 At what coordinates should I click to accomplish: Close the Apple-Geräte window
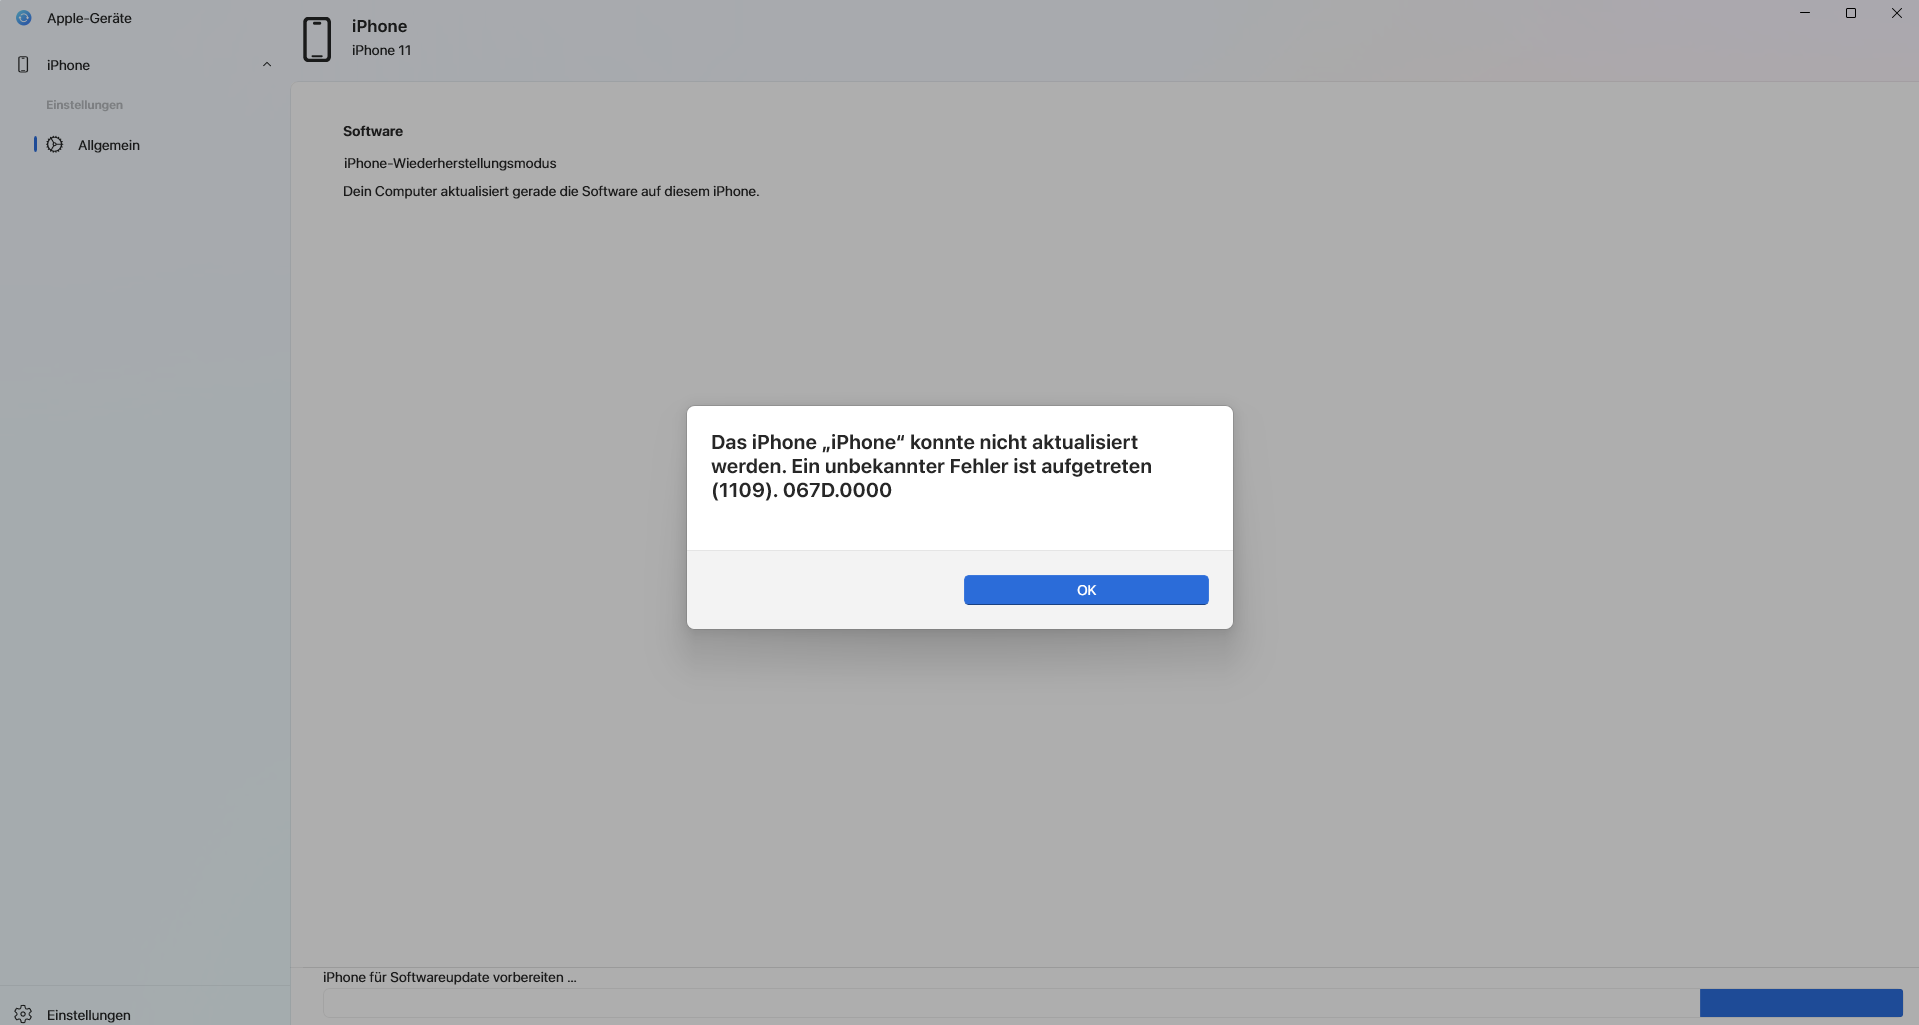point(1897,13)
